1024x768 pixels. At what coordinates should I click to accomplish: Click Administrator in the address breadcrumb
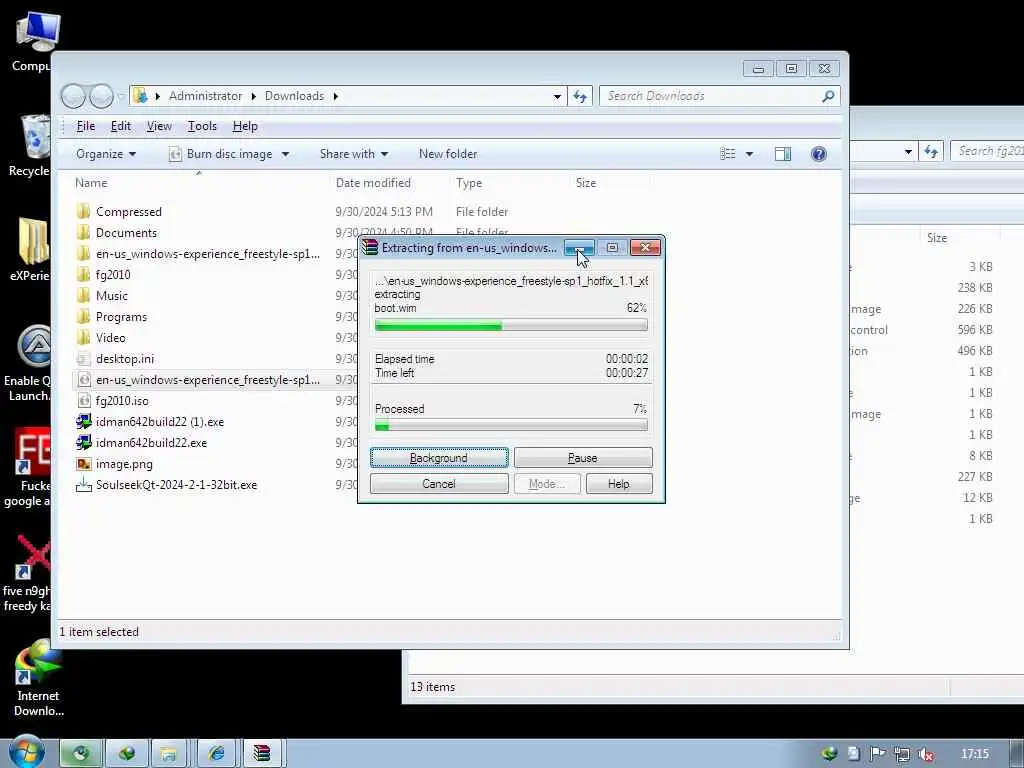coord(205,96)
